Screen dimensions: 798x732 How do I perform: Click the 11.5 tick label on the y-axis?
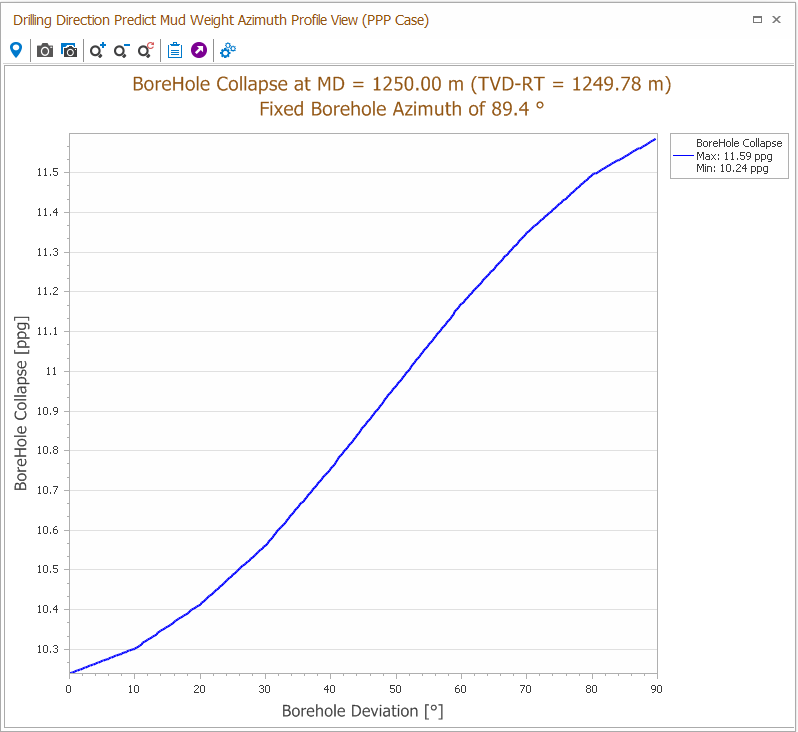(x=47, y=173)
